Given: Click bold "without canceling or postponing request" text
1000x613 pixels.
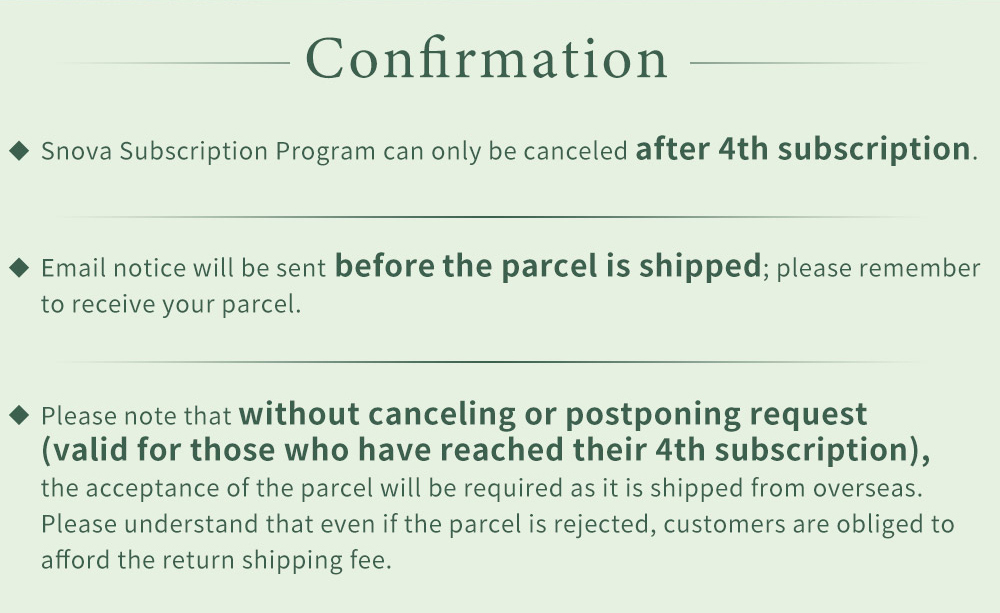Looking at the screenshot, I should pos(554,413).
